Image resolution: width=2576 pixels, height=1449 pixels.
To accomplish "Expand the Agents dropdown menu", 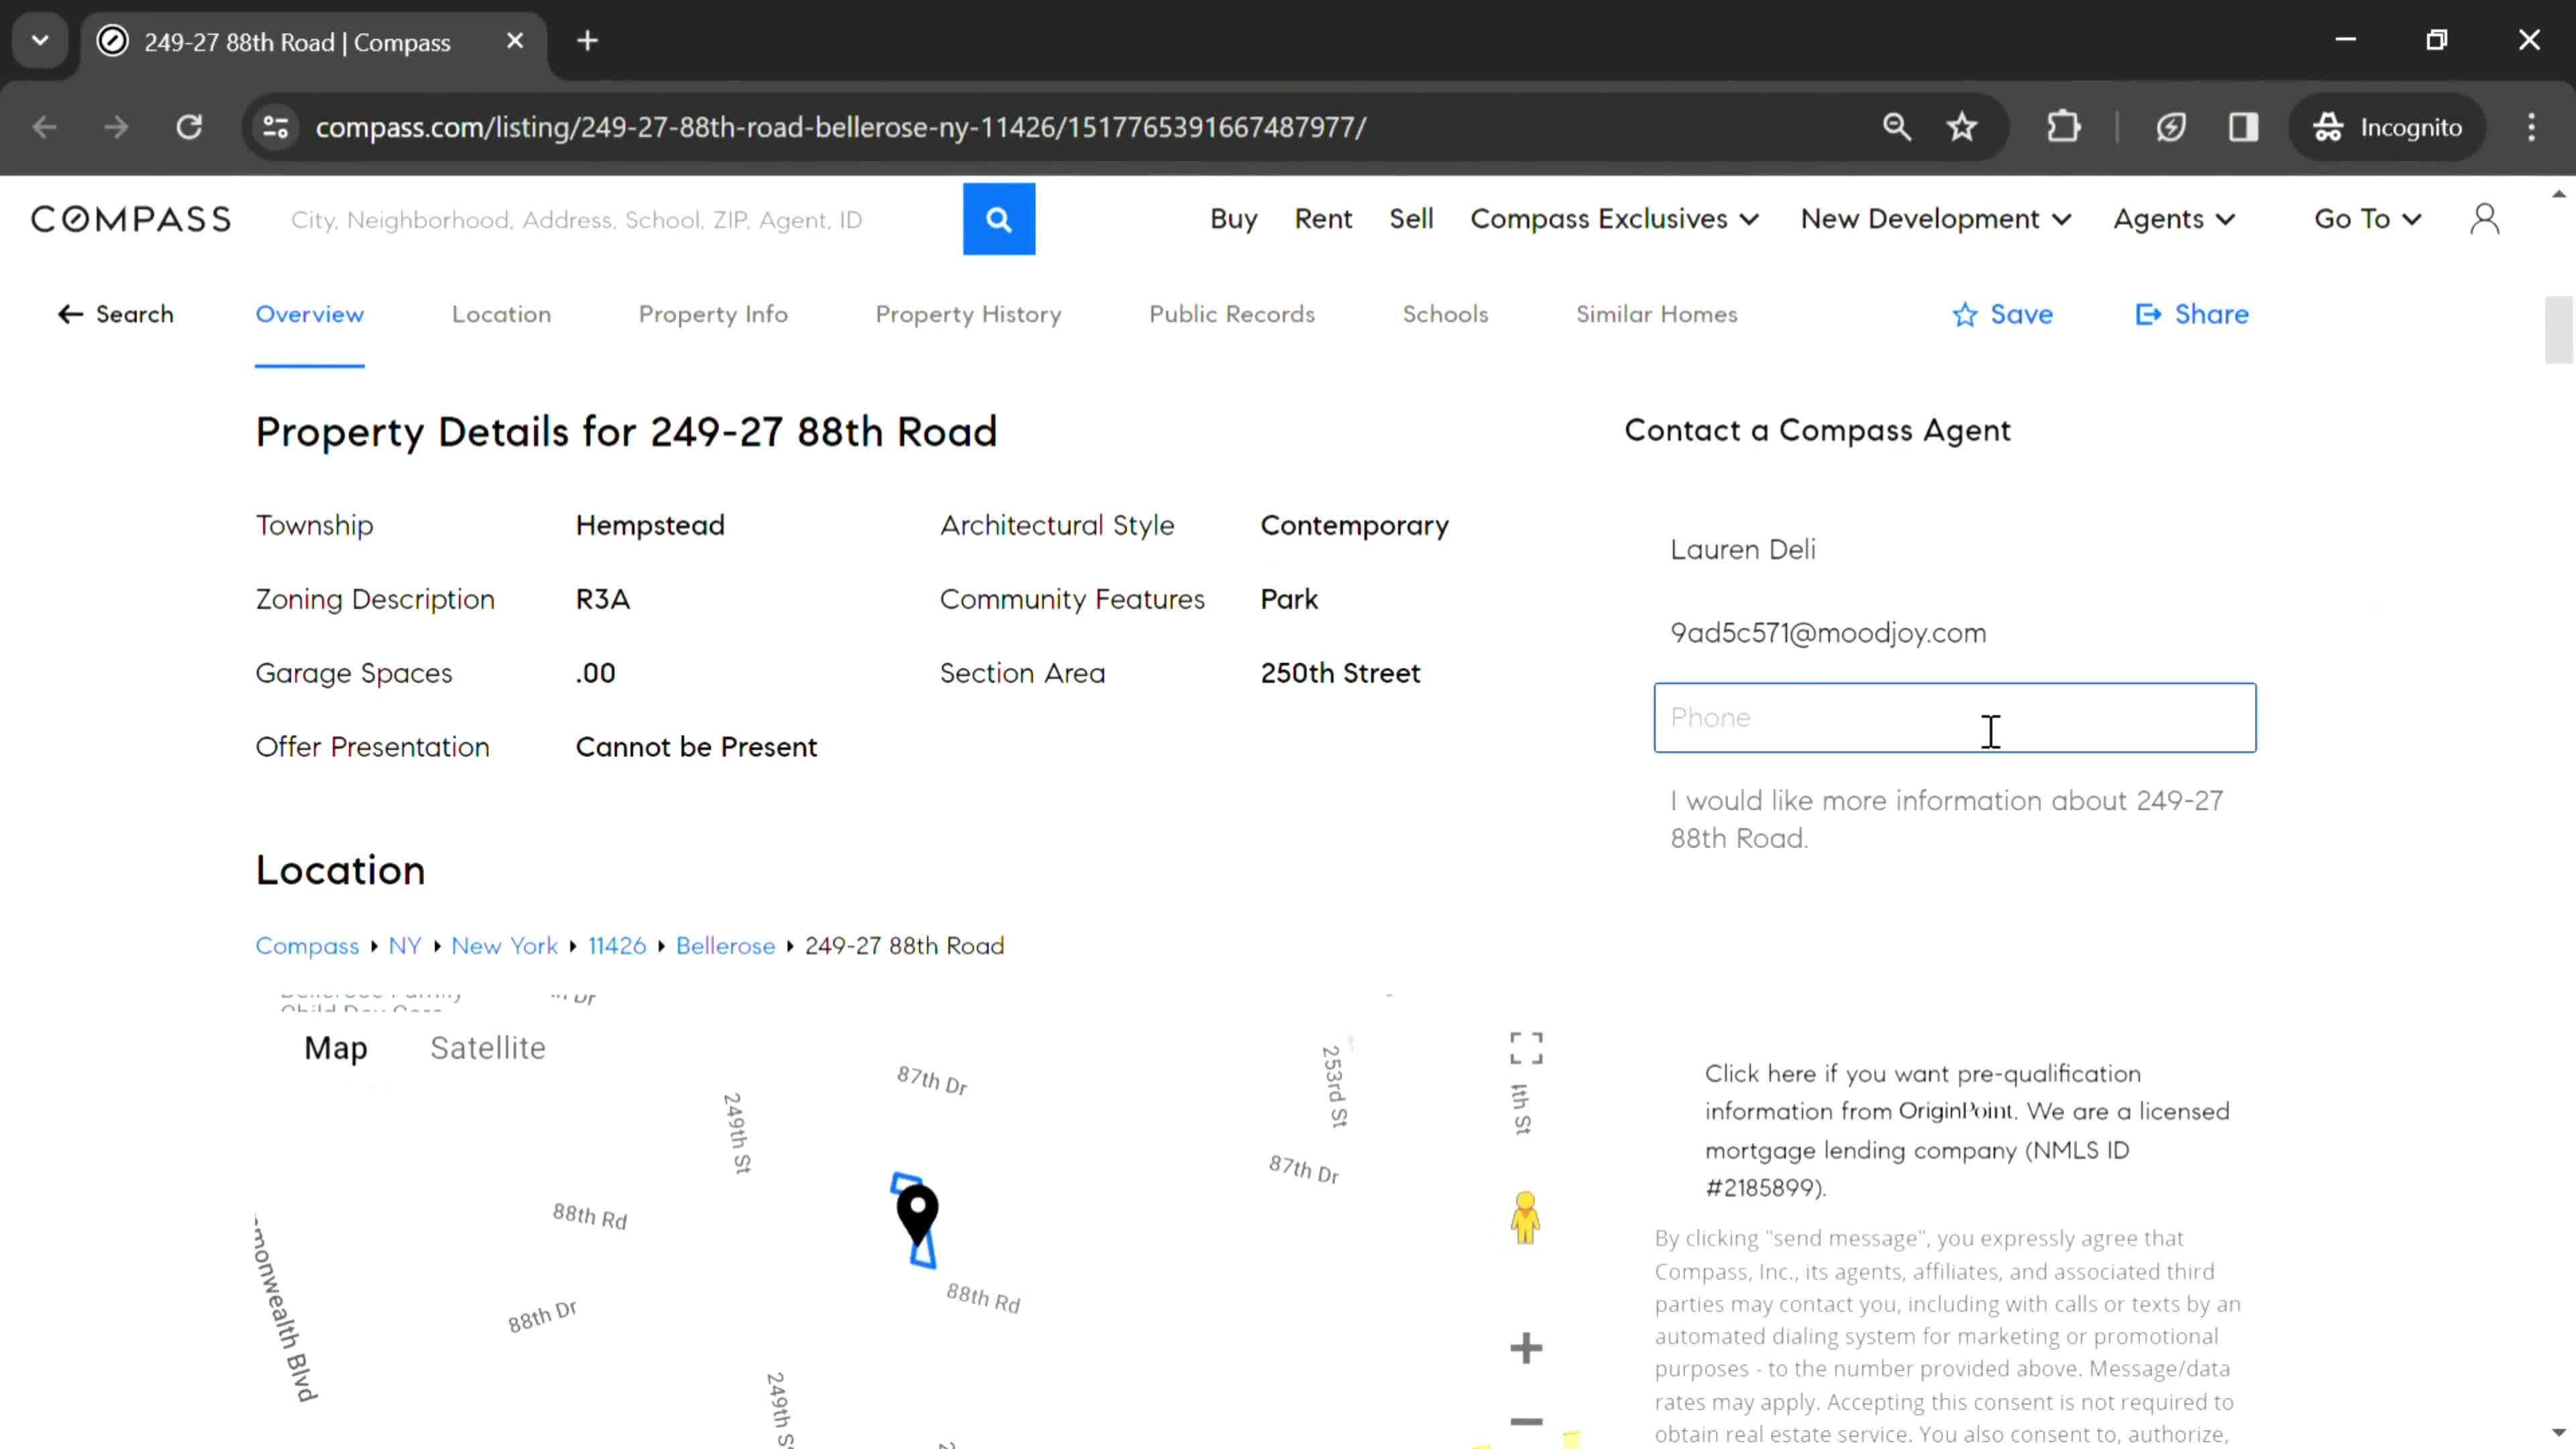I will click(2173, 217).
